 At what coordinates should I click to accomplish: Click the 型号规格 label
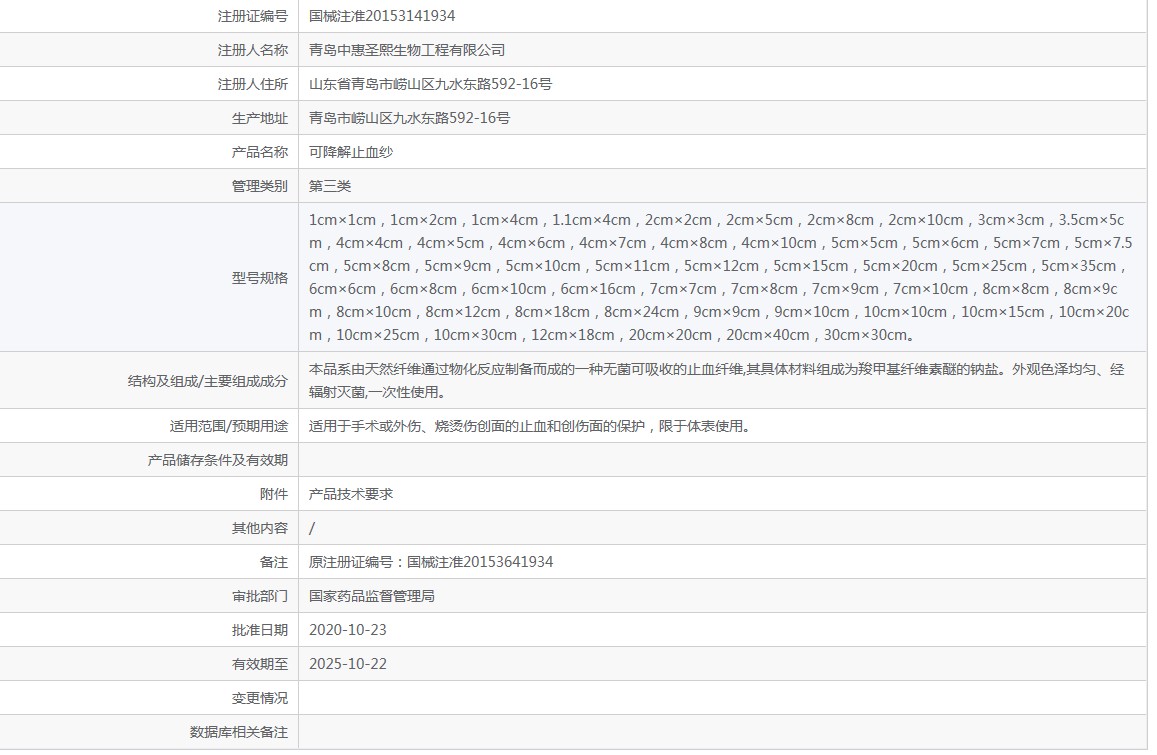pos(260,277)
